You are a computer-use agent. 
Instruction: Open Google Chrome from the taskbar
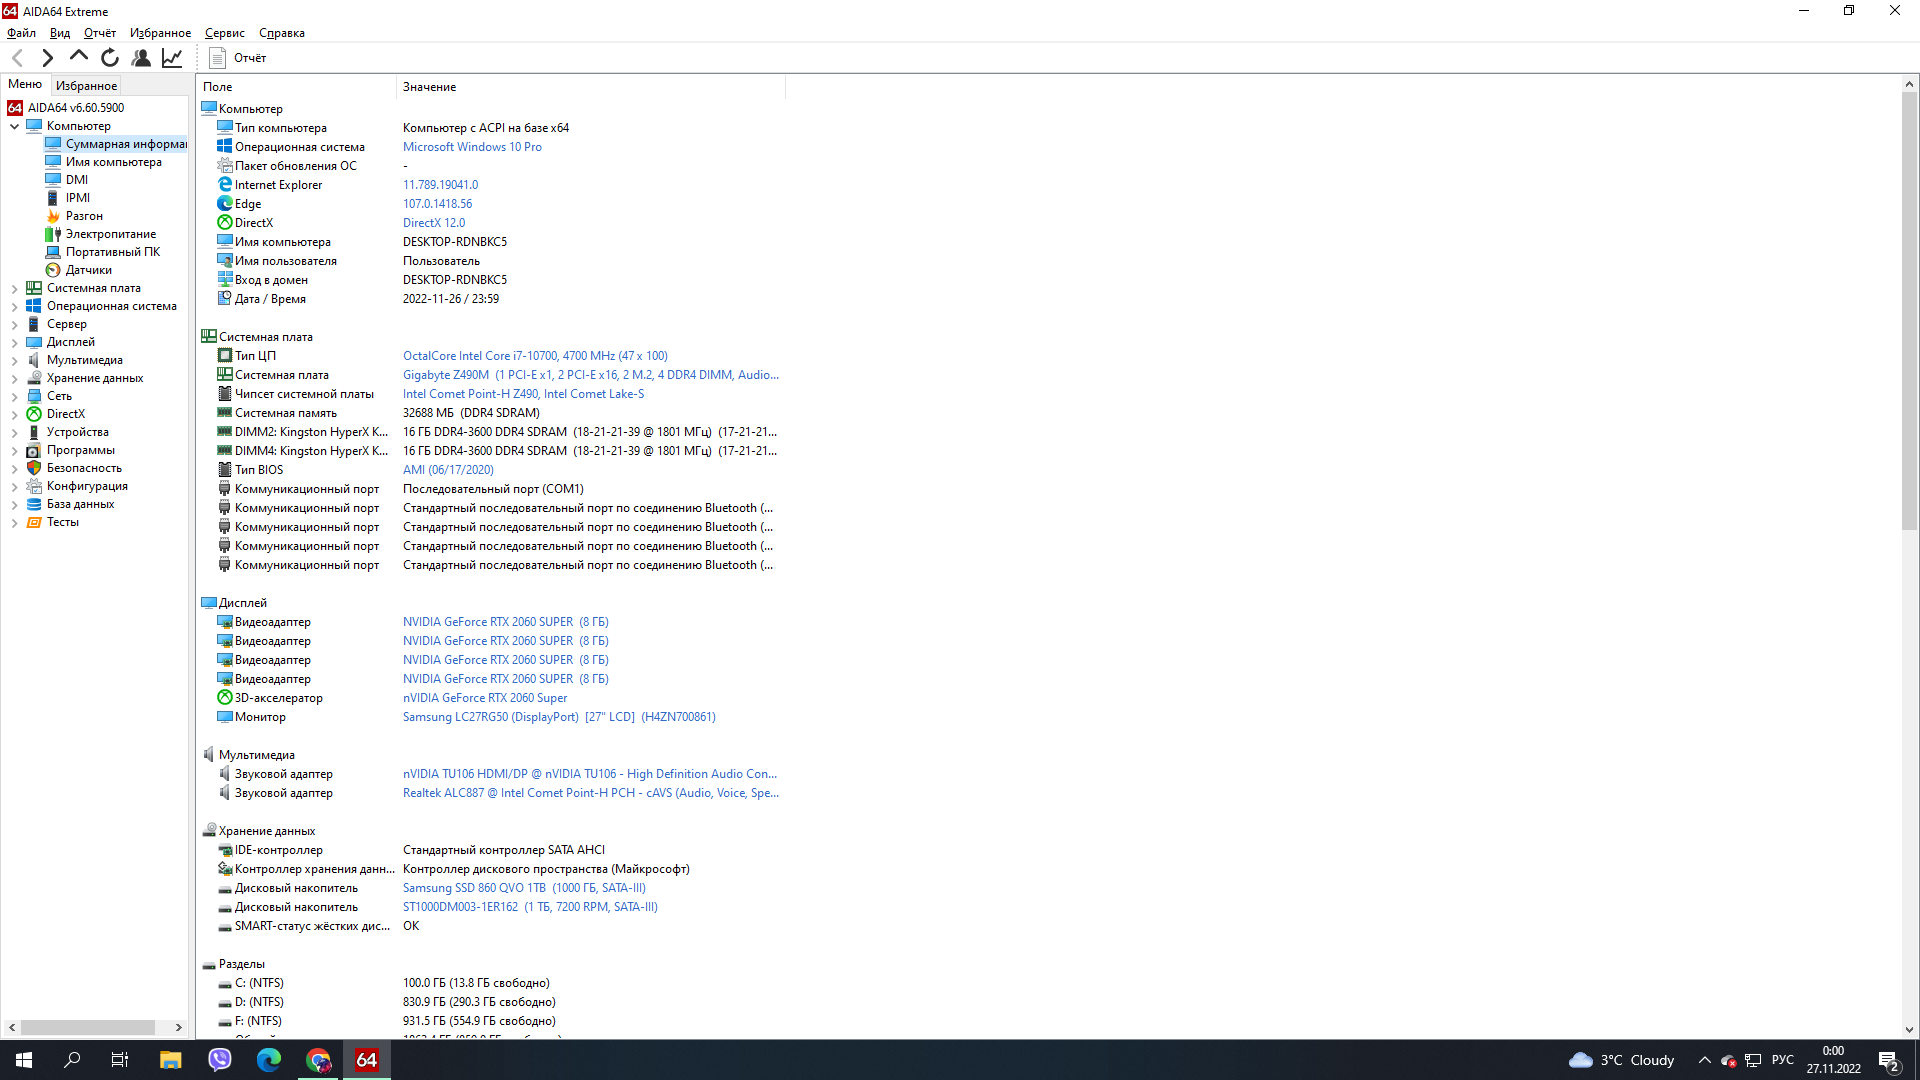point(318,1060)
